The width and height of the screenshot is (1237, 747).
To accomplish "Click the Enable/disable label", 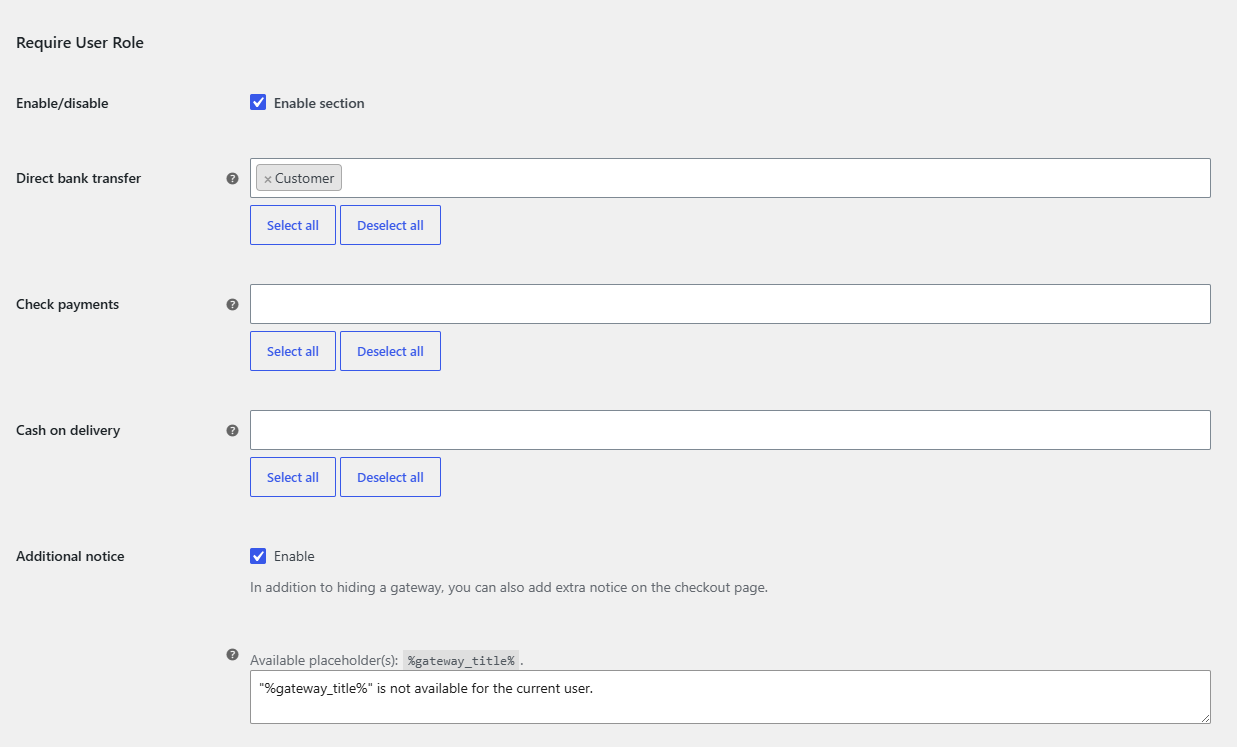I will point(62,103).
